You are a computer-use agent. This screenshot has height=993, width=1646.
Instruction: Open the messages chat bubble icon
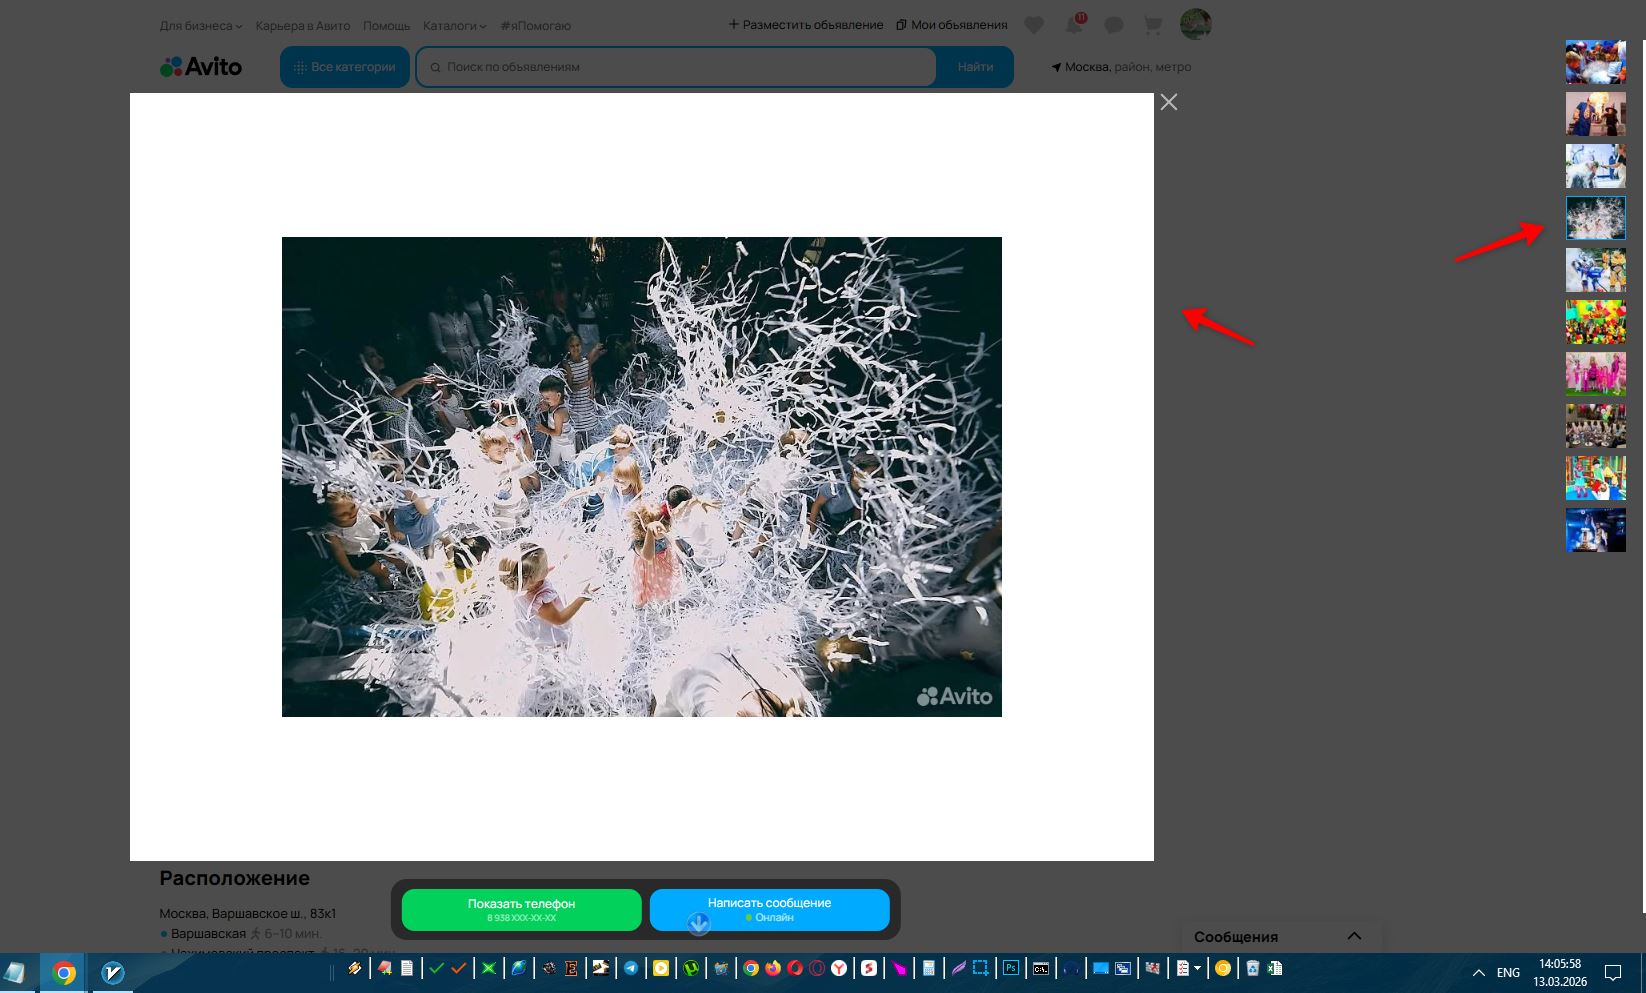point(1114,25)
